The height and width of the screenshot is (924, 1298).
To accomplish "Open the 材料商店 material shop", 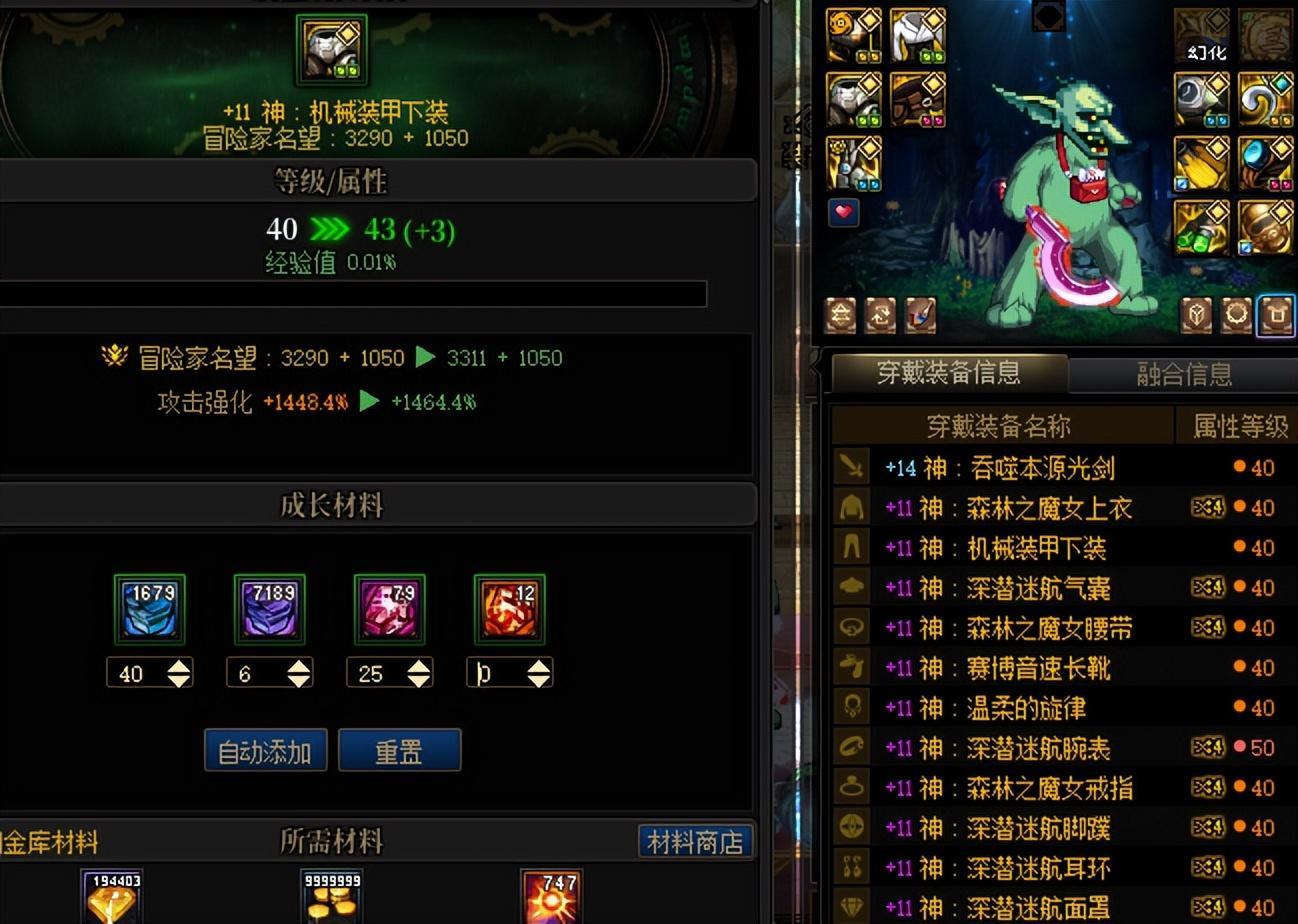I will (x=695, y=841).
